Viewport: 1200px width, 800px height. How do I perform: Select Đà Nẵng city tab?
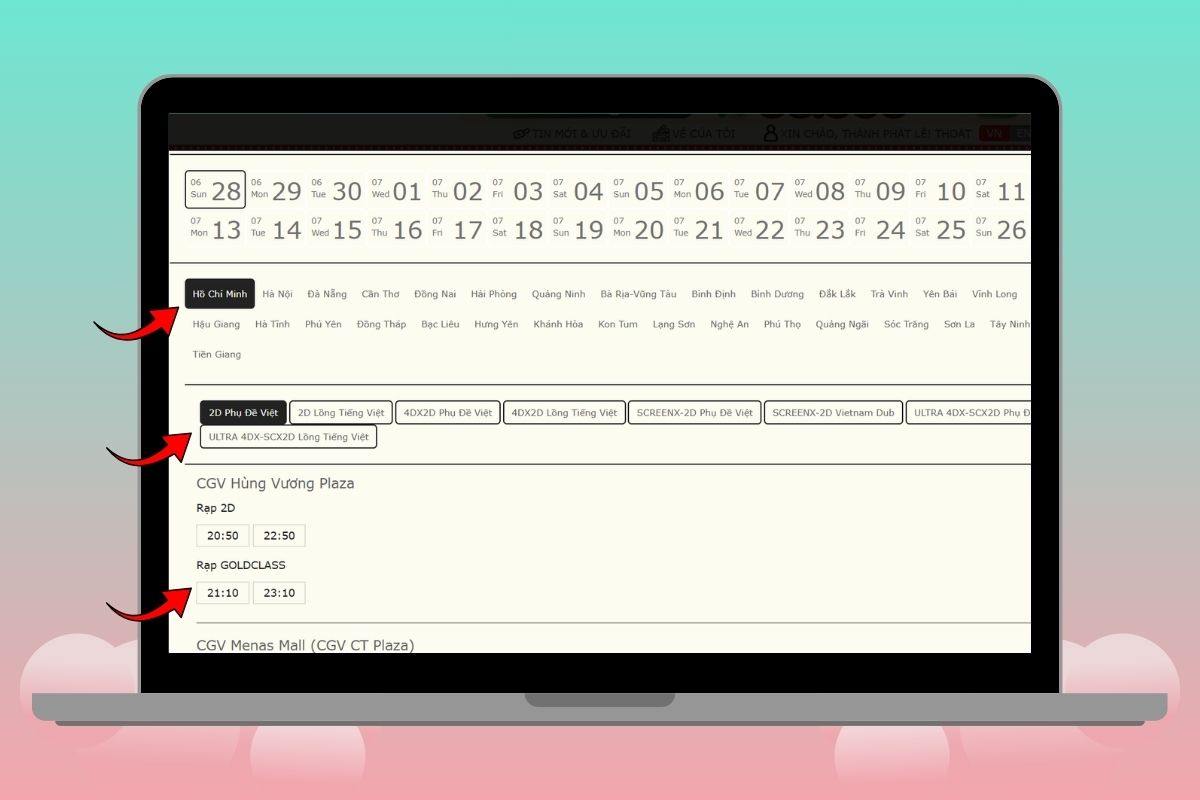click(x=327, y=294)
